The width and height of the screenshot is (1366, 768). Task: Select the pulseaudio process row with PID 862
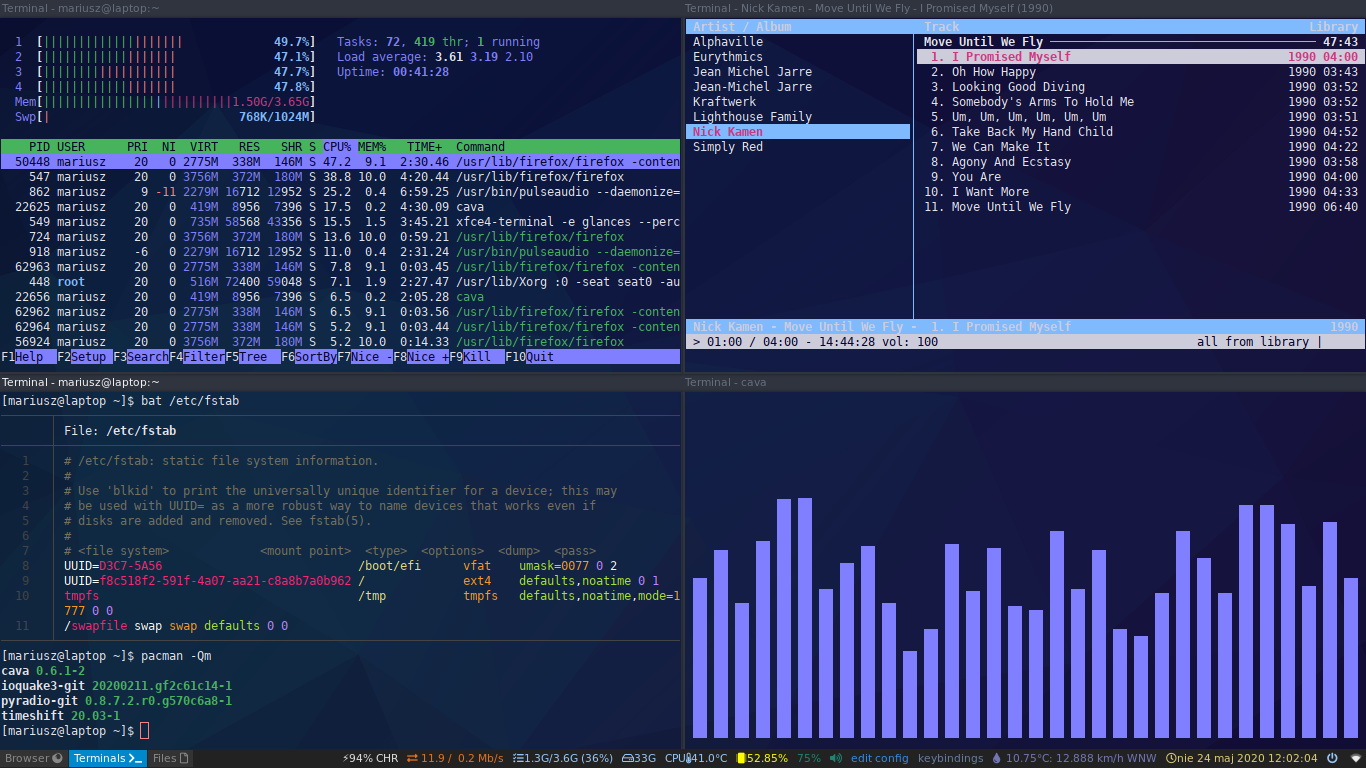[x=340, y=192]
